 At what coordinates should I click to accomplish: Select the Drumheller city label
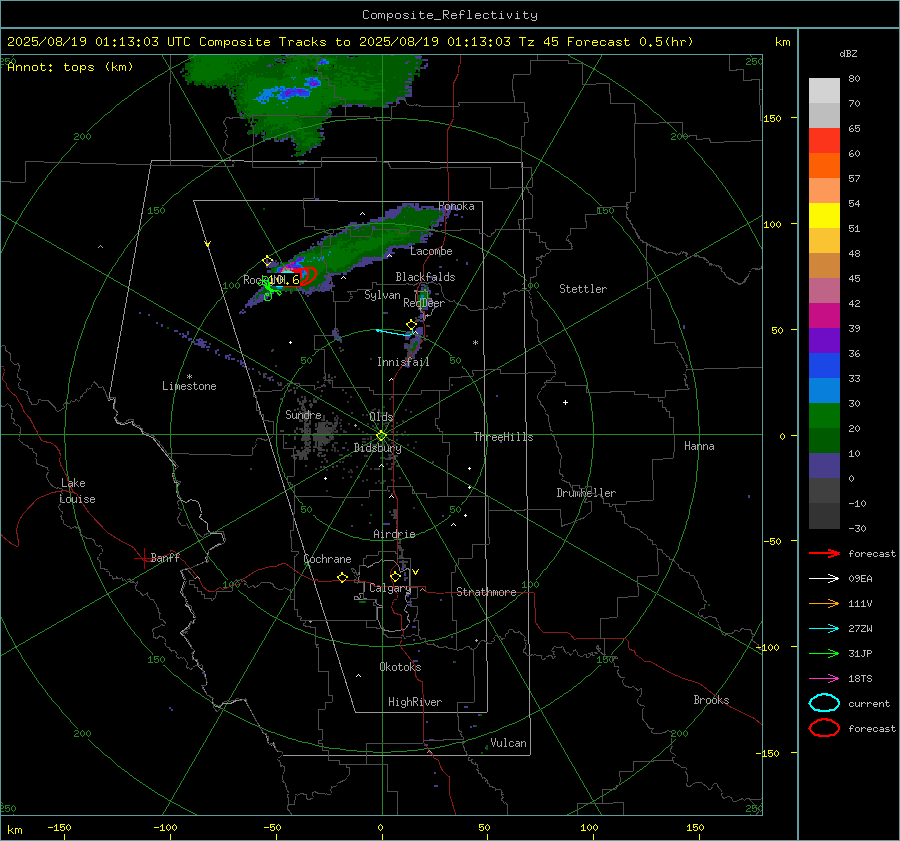click(586, 493)
